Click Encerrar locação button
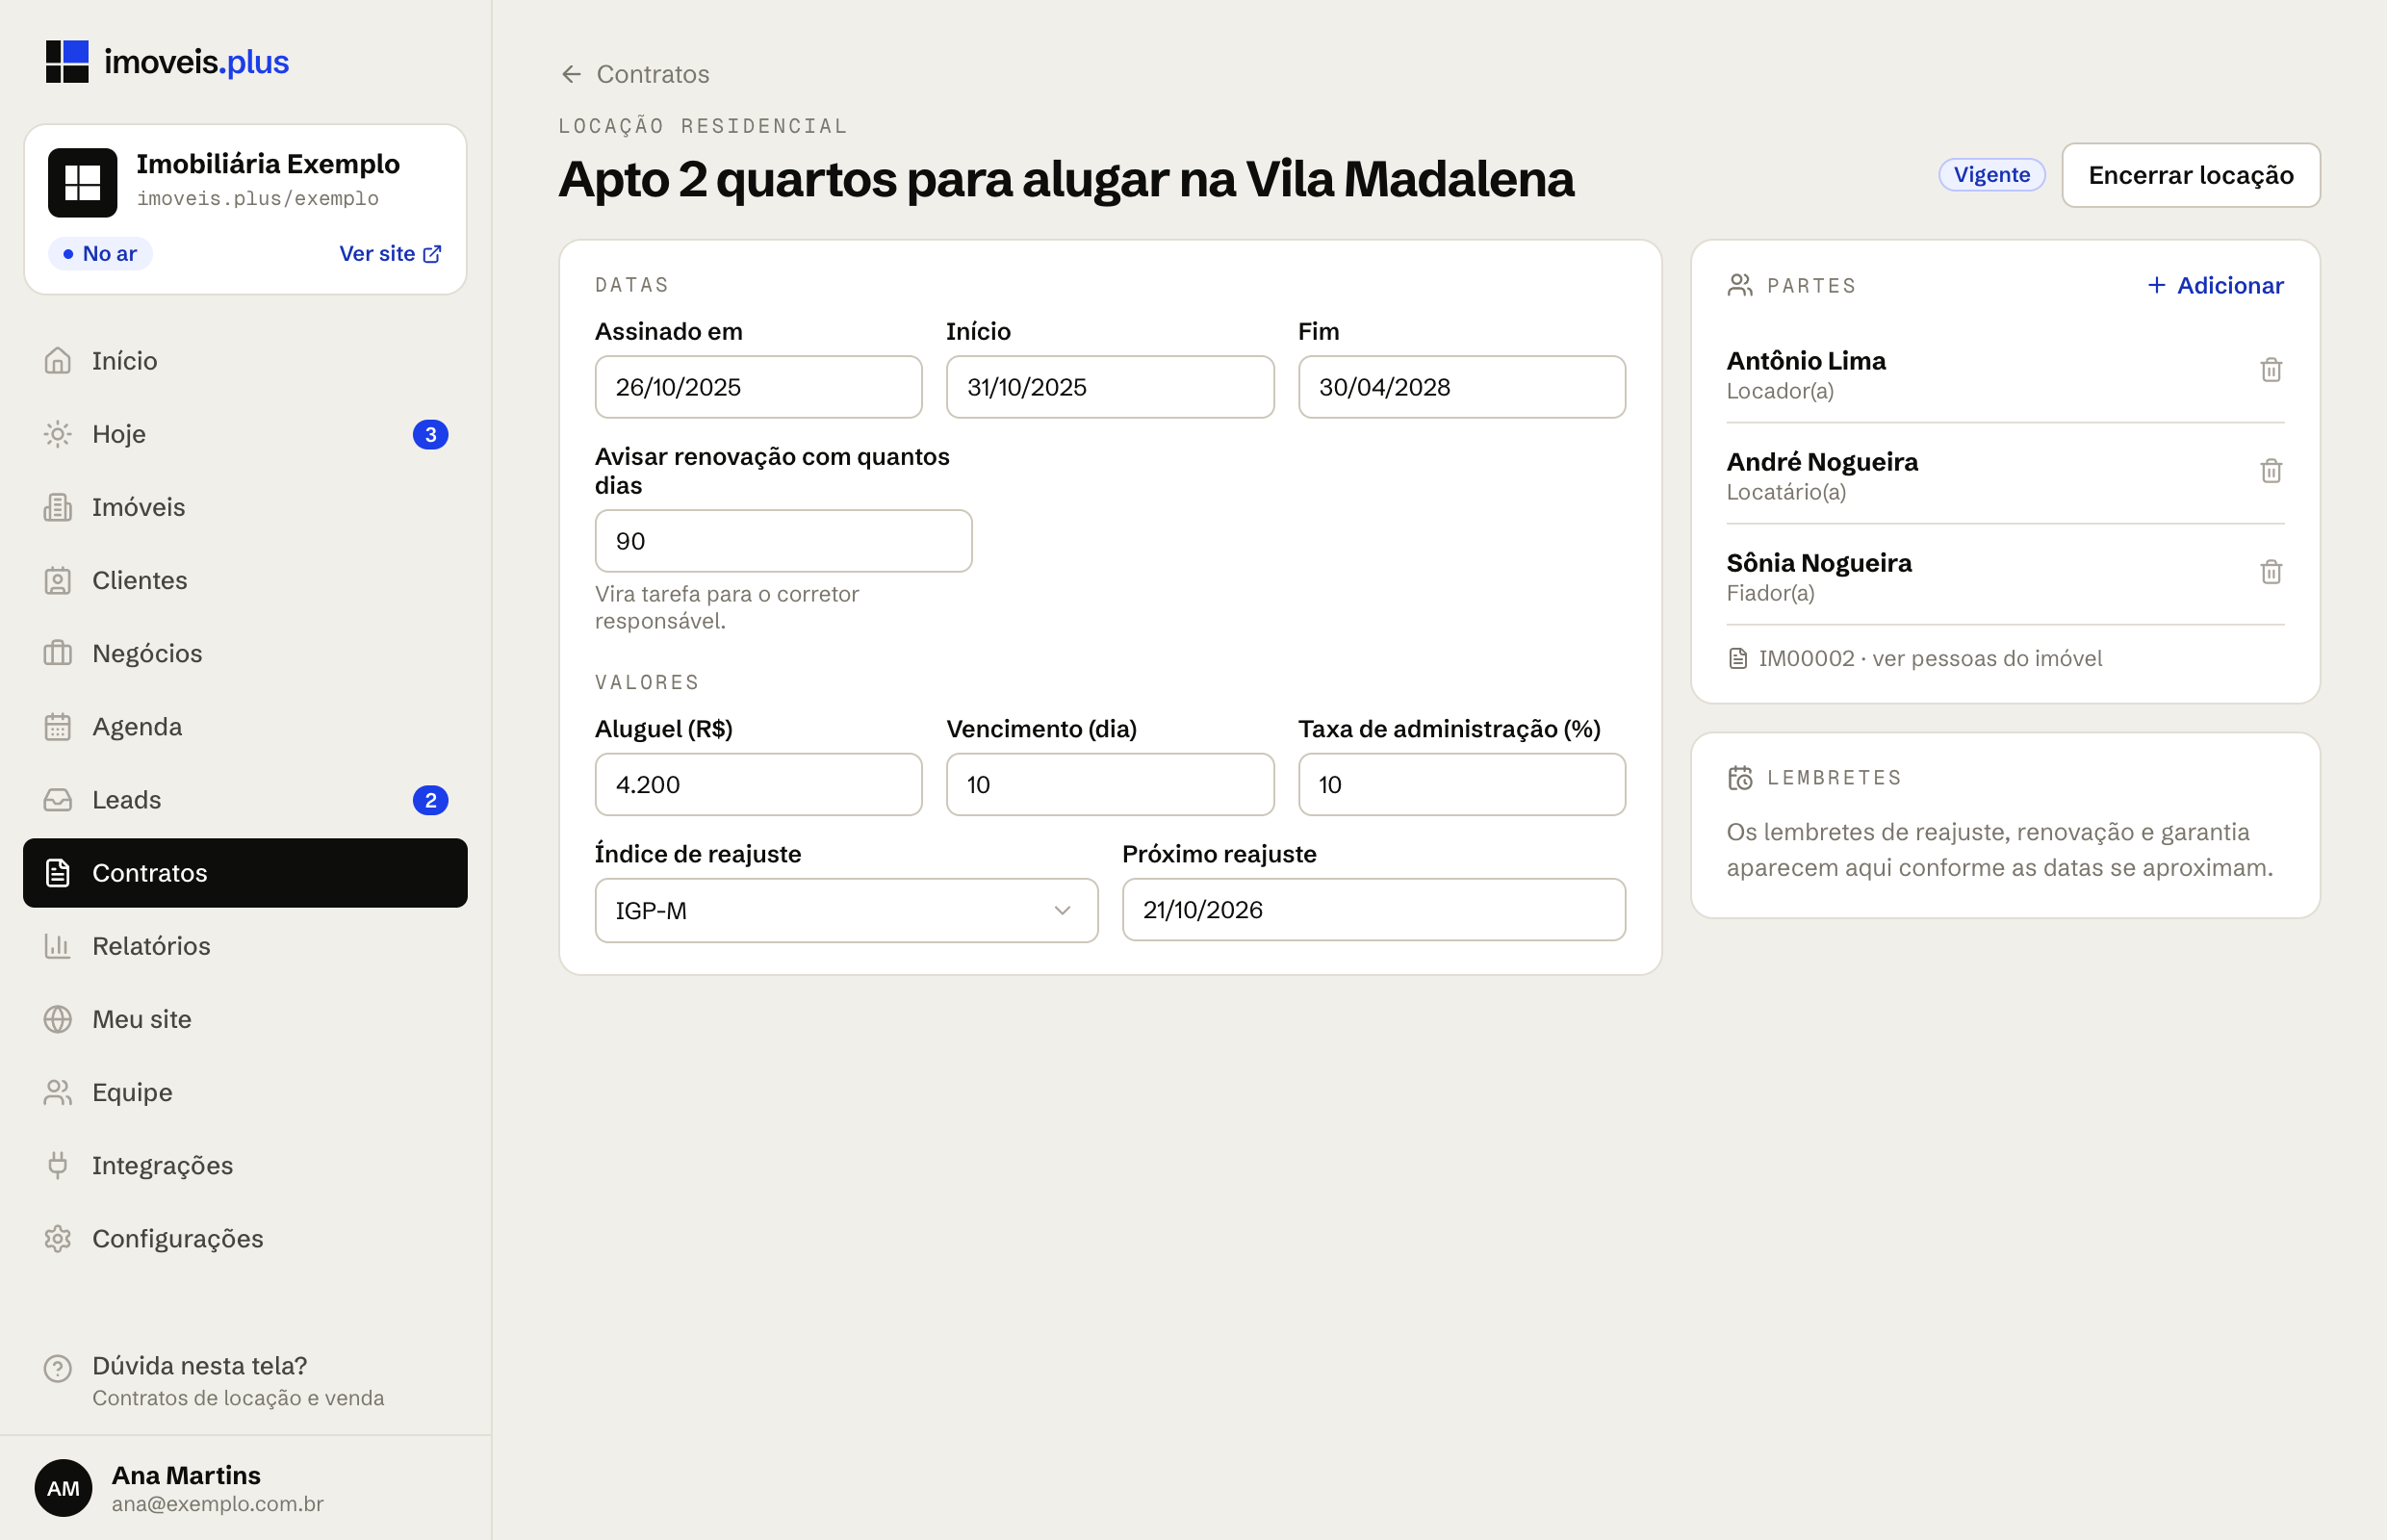This screenshot has height=1540, width=2387. tap(2190, 175)
